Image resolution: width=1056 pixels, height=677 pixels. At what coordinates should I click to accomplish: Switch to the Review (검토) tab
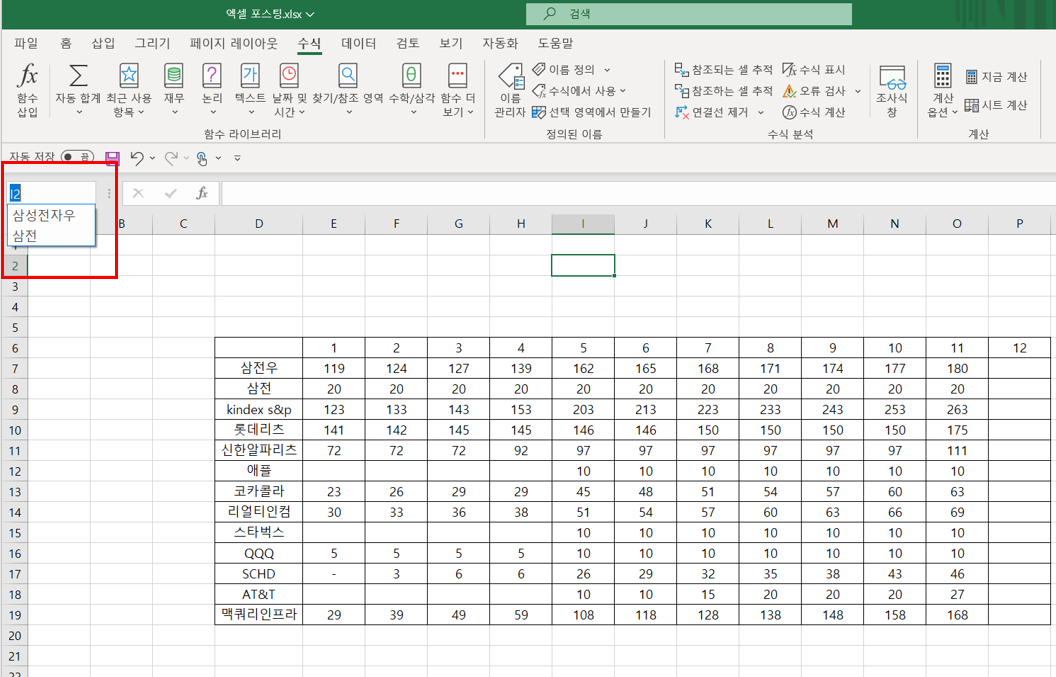(407, 43)
